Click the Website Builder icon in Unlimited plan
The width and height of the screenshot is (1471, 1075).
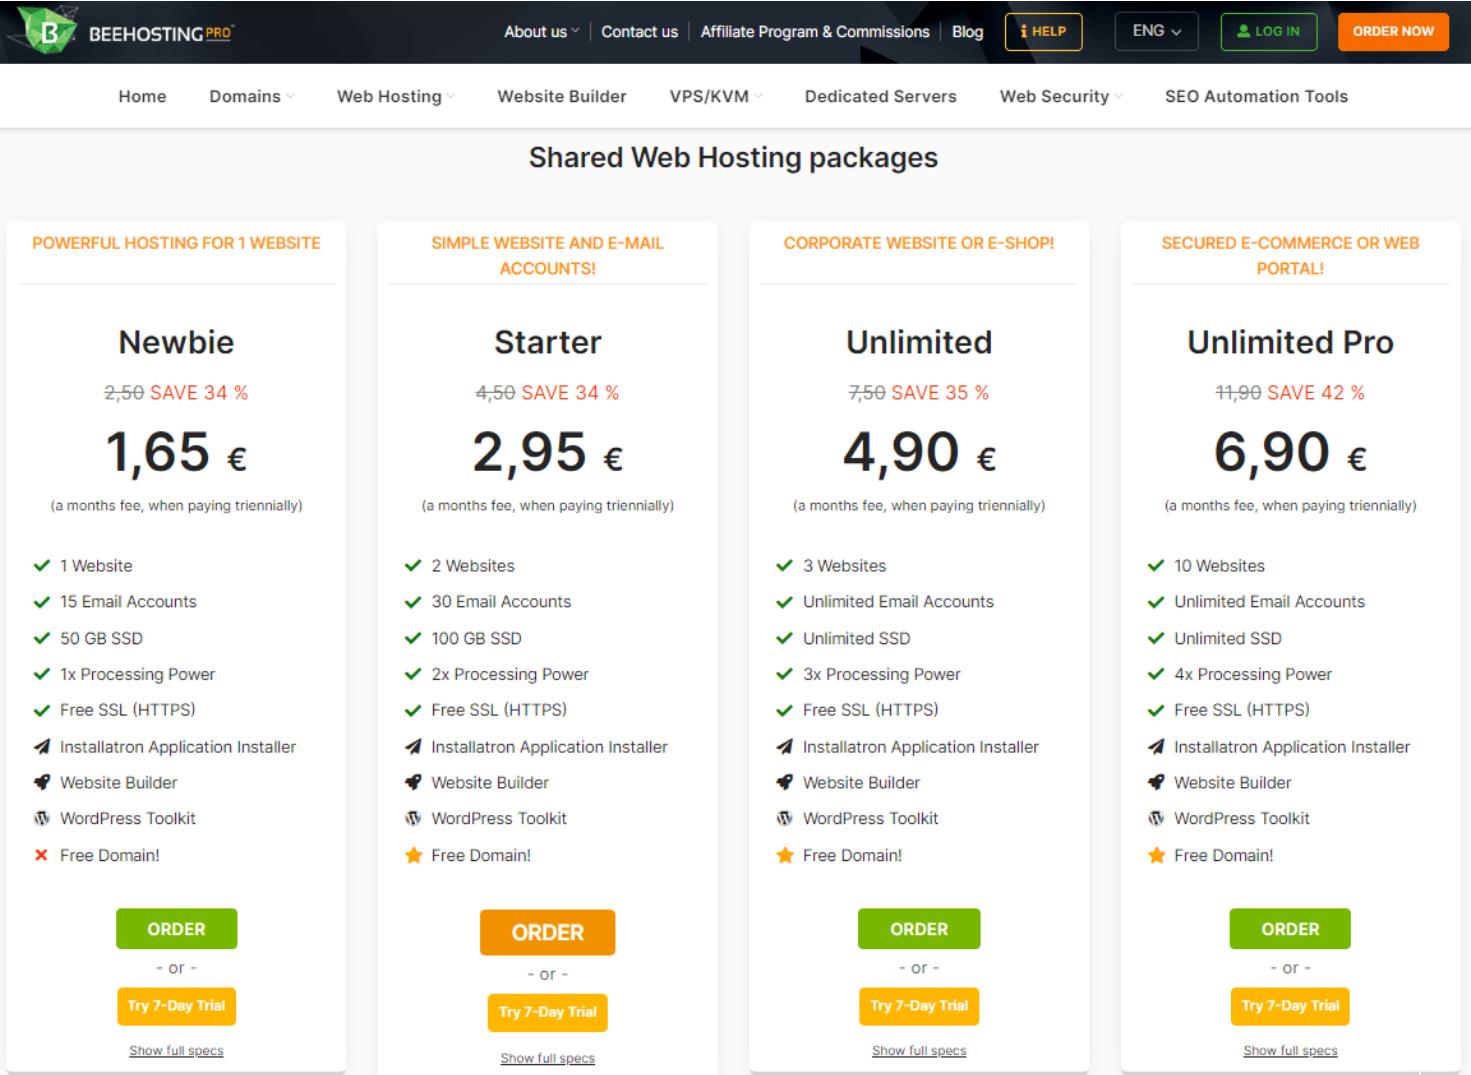[x=784, y=782]
